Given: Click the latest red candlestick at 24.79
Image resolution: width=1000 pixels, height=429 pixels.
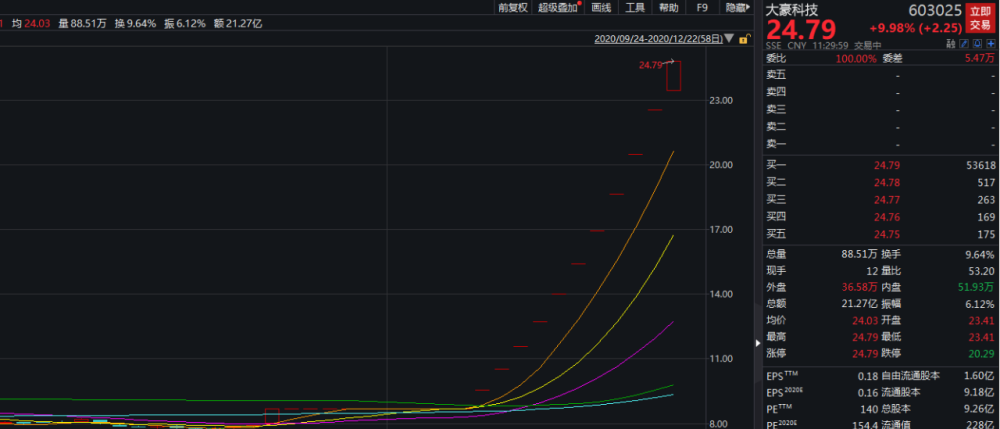Looking at the screenshot, I should pos(673,76).
